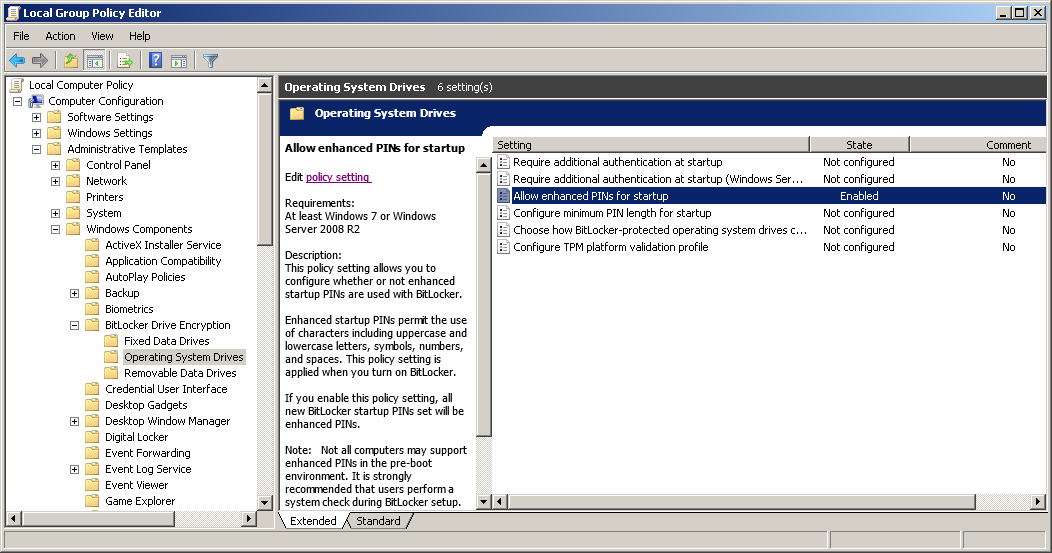The height and width of the screenshot is (553, 1052).
Task: Expand the Event Log Service node
Action: [x=74, y=469]
